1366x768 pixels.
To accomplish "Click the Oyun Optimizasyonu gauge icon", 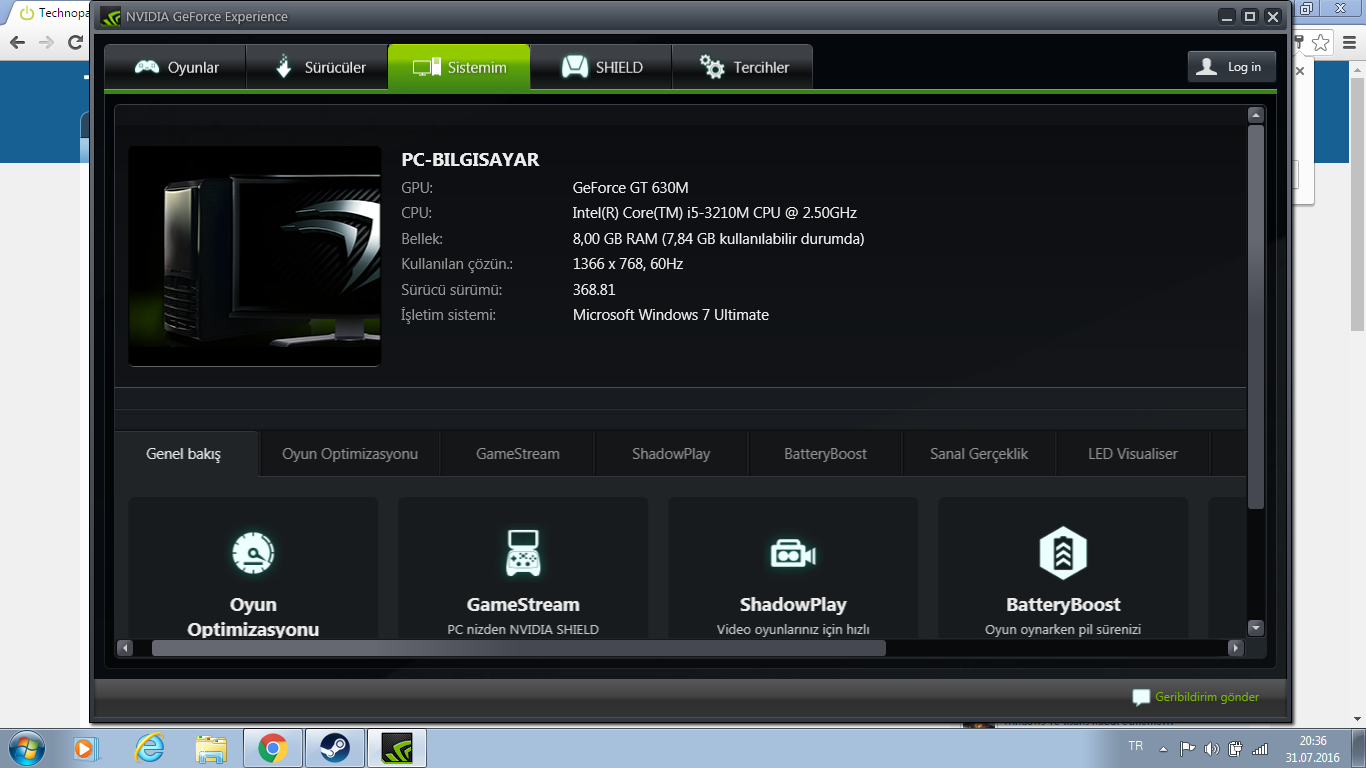I will (253, 553).
